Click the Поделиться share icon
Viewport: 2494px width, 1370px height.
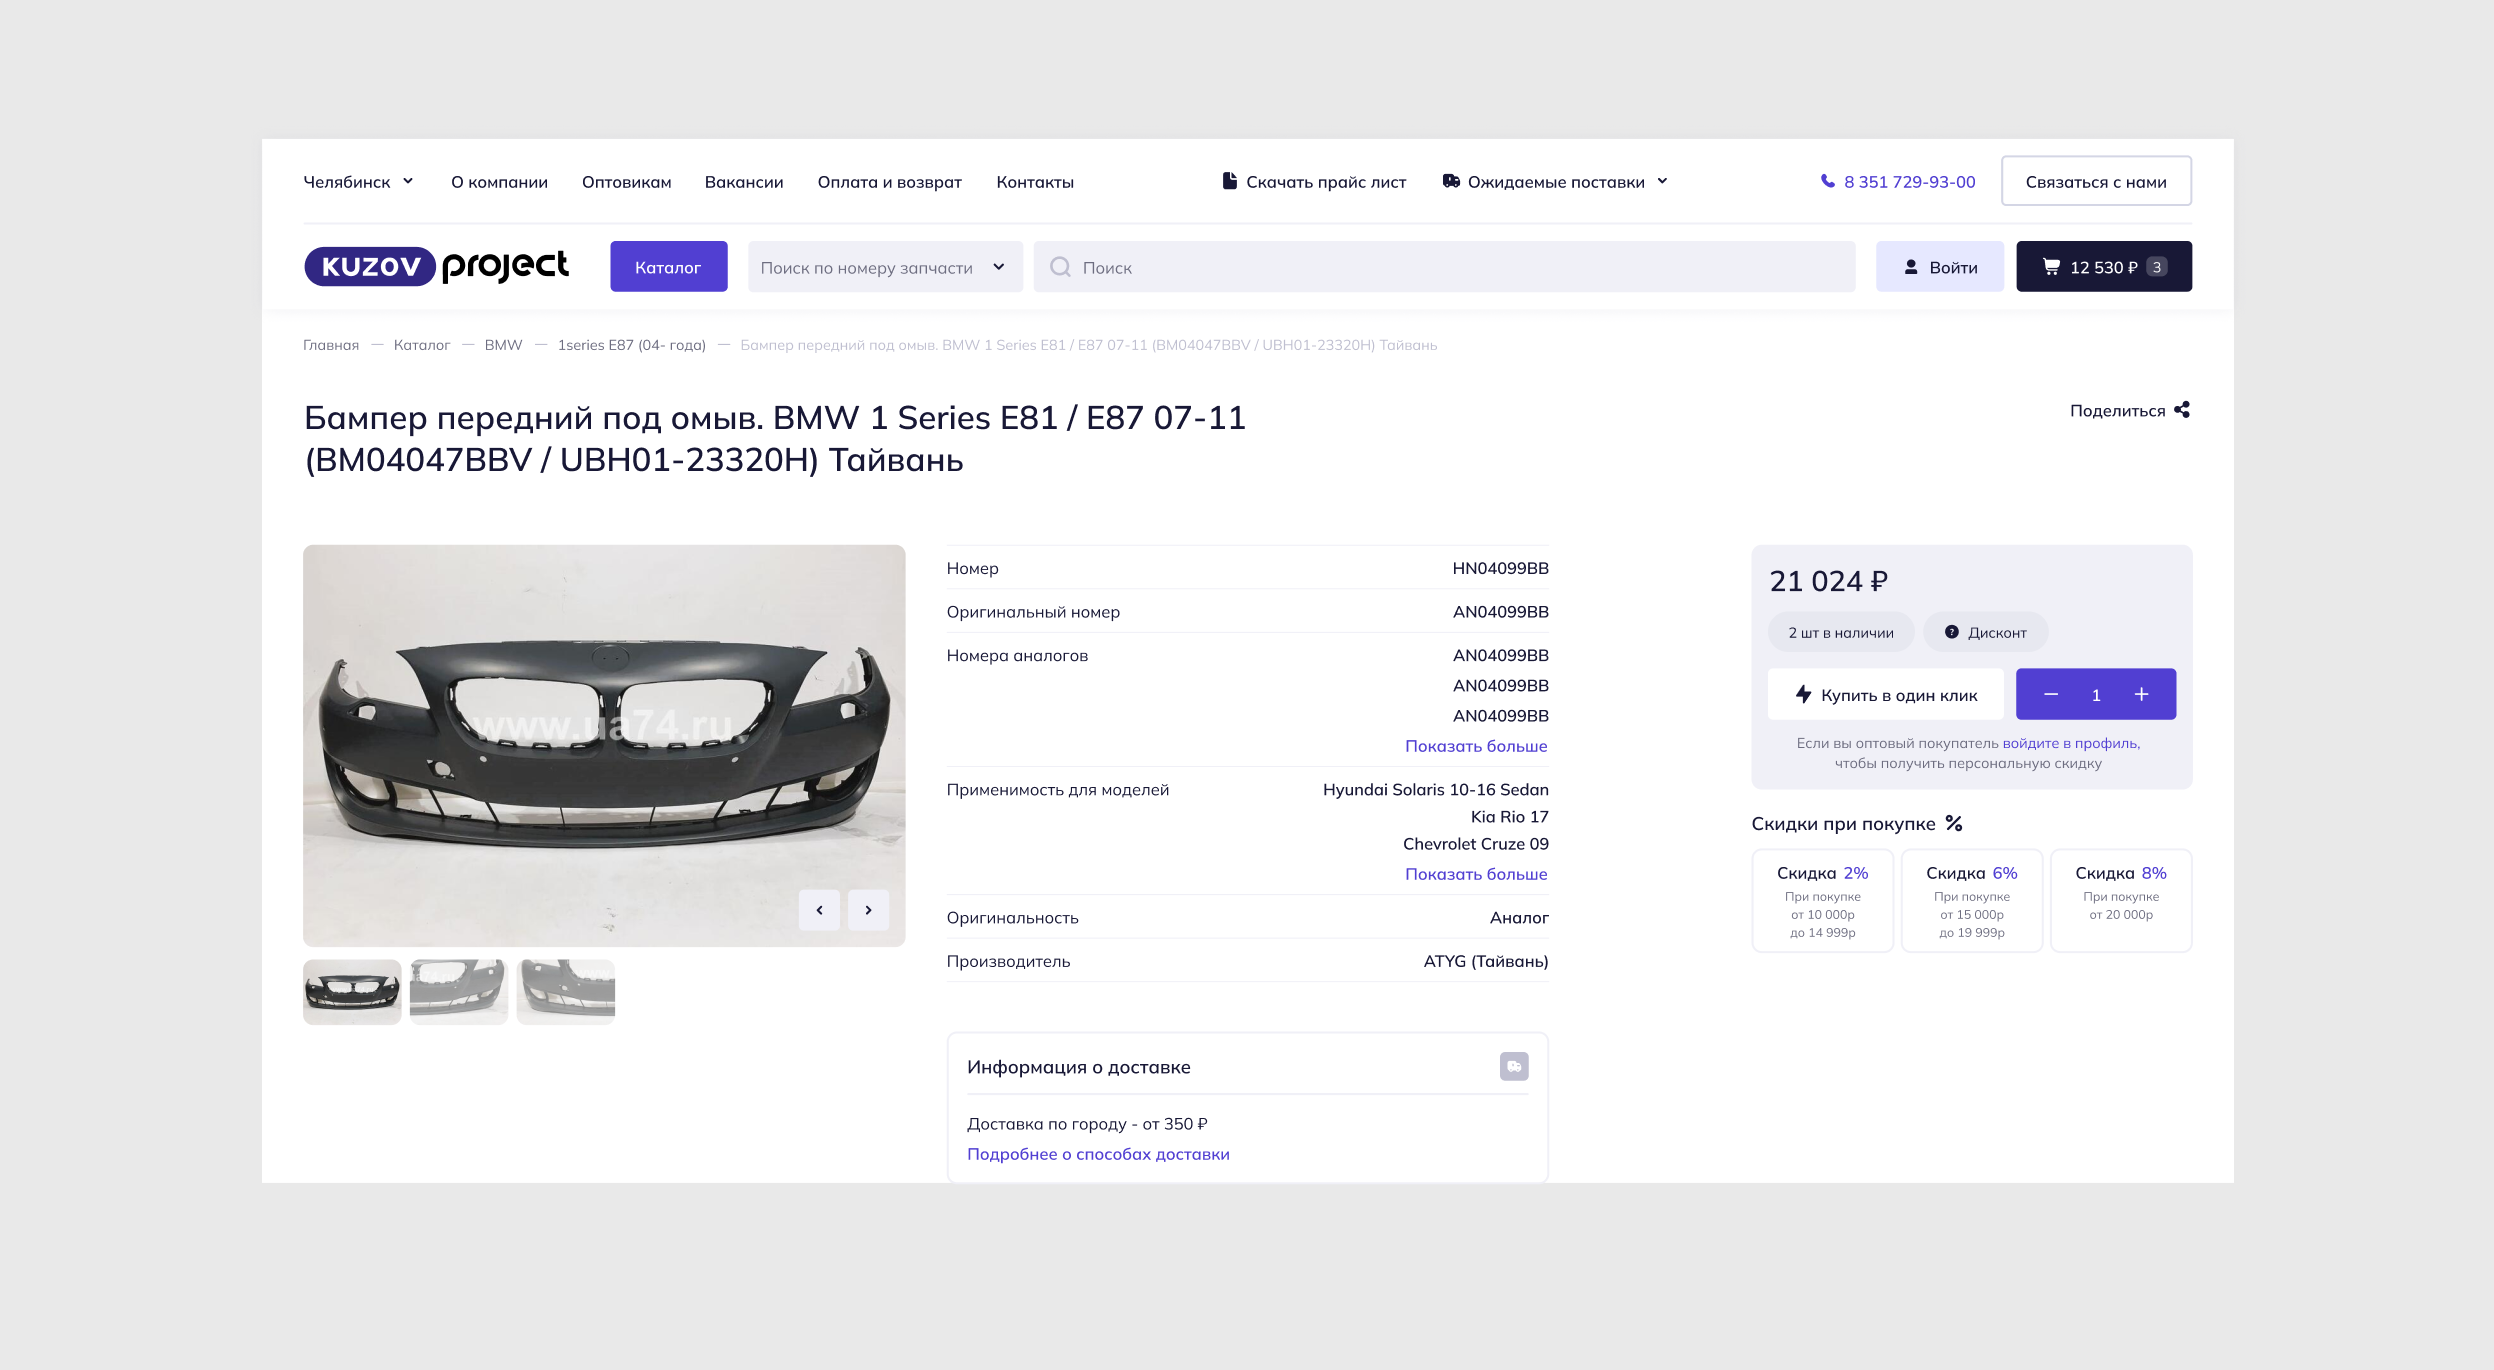(x=2182, y=410)
